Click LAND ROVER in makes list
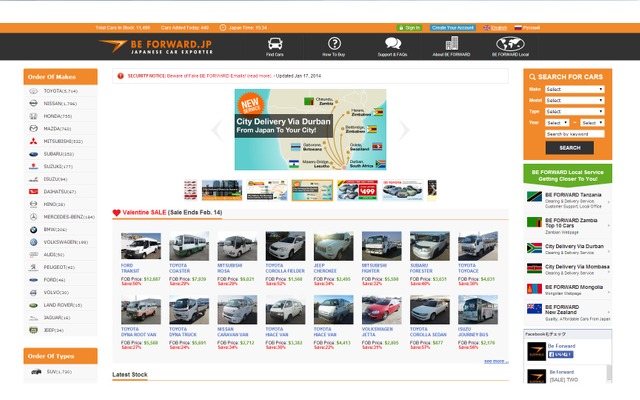The height and width of the screenshot is (400, 640). click(62, 305)
